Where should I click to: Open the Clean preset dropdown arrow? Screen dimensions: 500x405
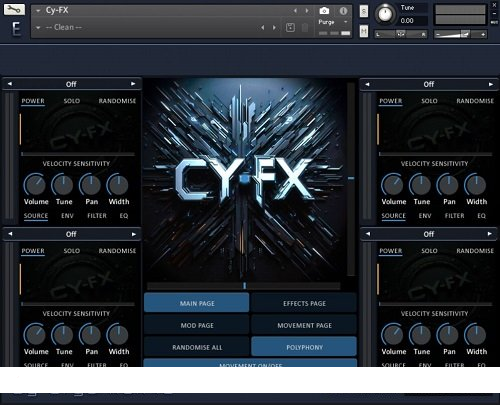coord(38,27)
